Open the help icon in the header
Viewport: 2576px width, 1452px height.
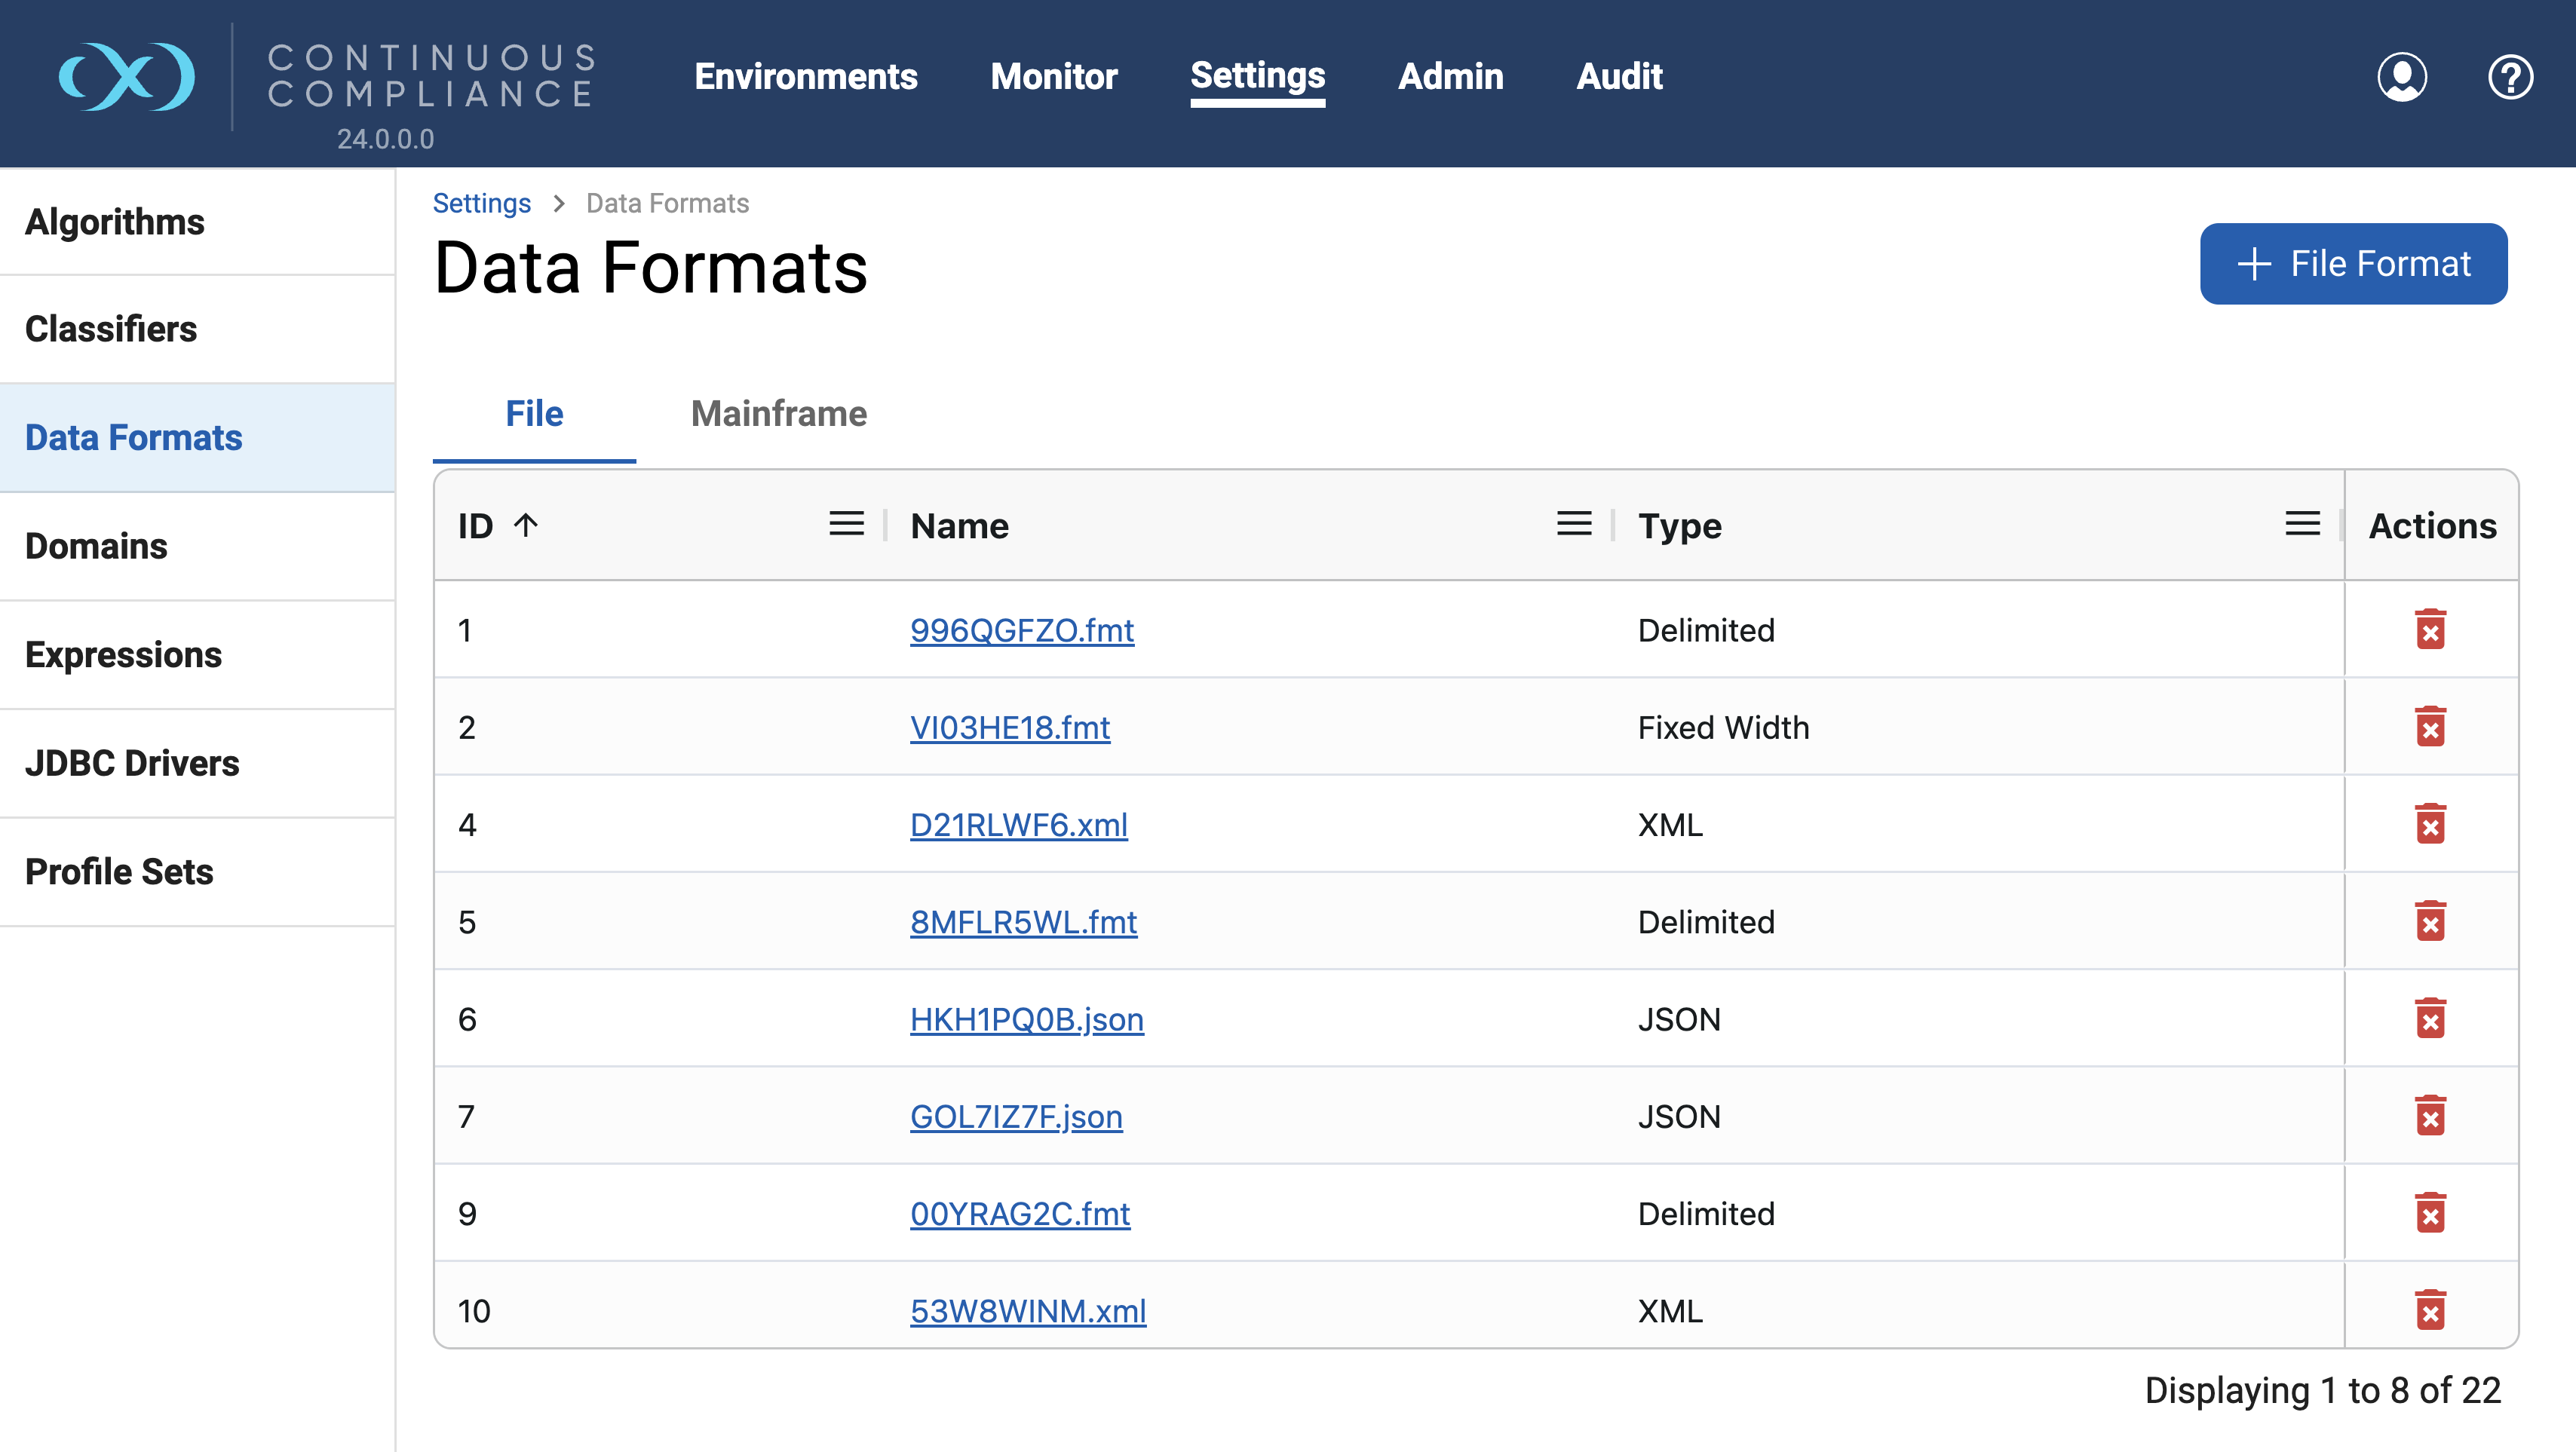[2511, 77]
